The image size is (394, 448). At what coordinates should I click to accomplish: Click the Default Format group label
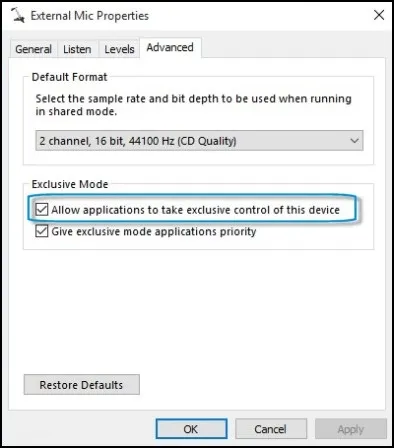tap(69, 77)
